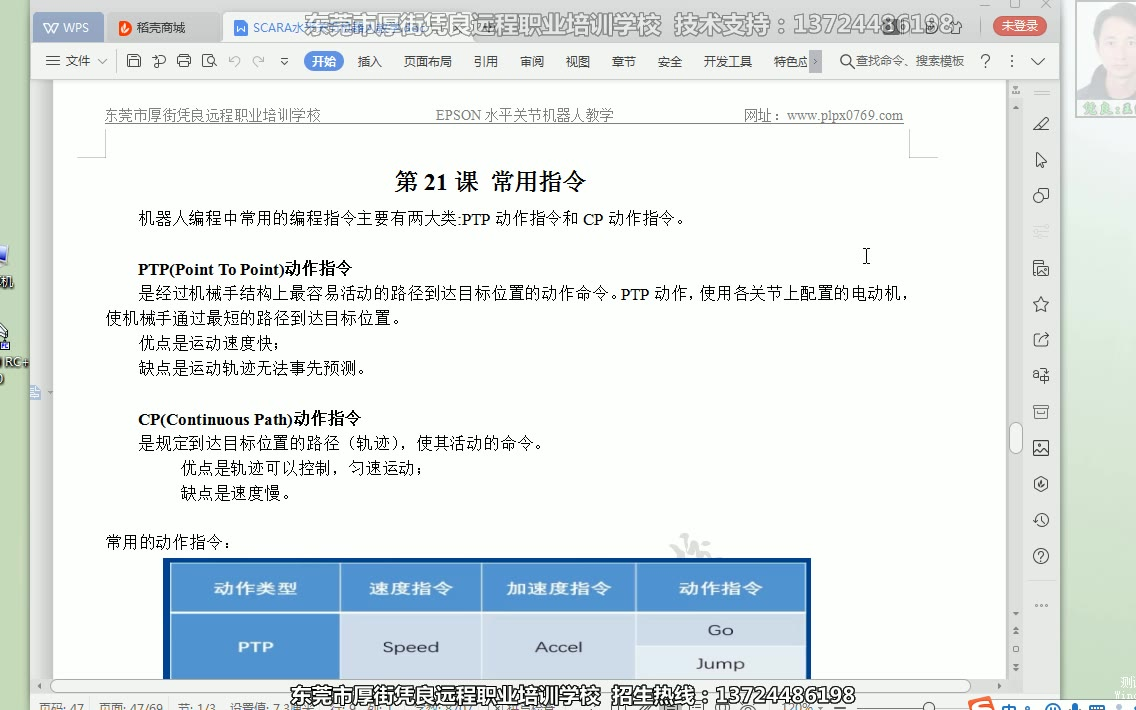Open the history clock icon in sidebar

tap(1041, 520)
